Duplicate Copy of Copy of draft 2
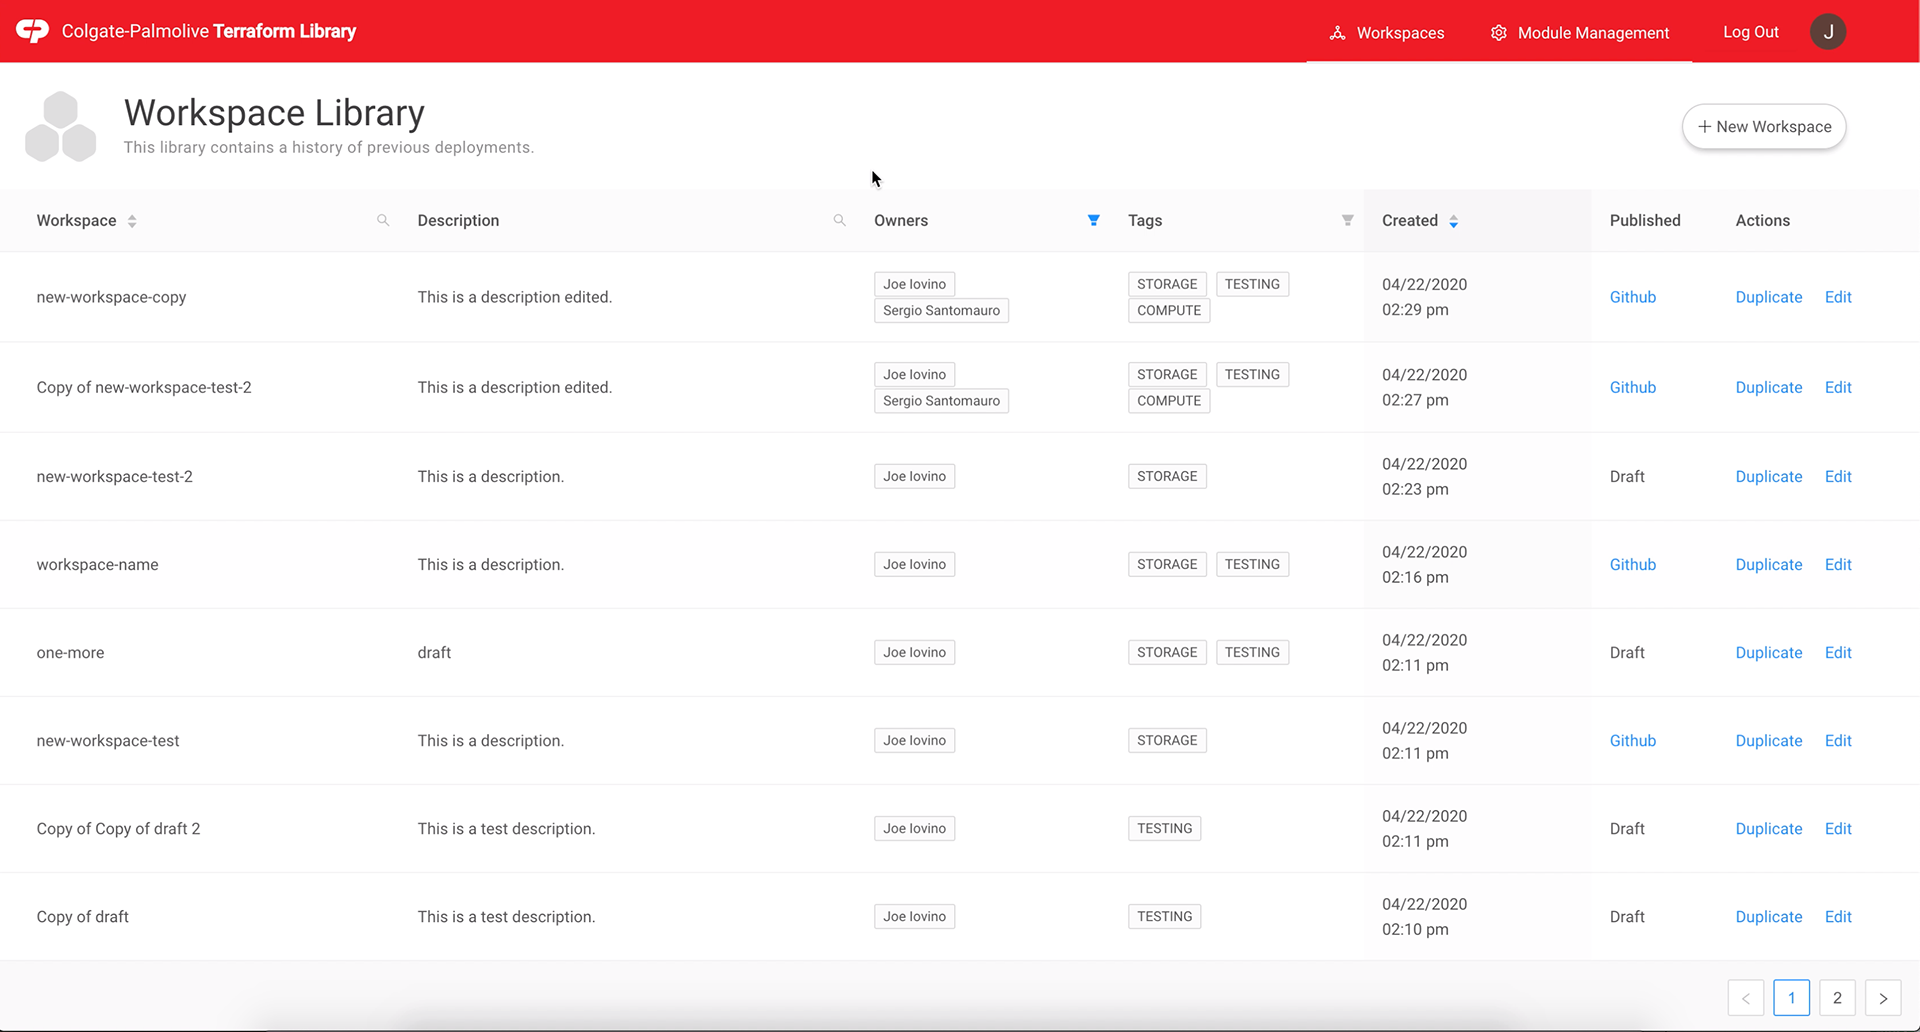This screenshot has height=1032, width=1920. (x=1769, y=829)
